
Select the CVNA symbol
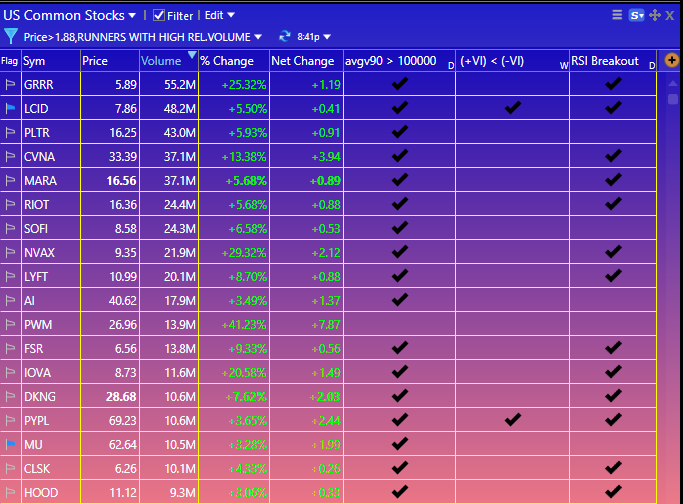39,156
